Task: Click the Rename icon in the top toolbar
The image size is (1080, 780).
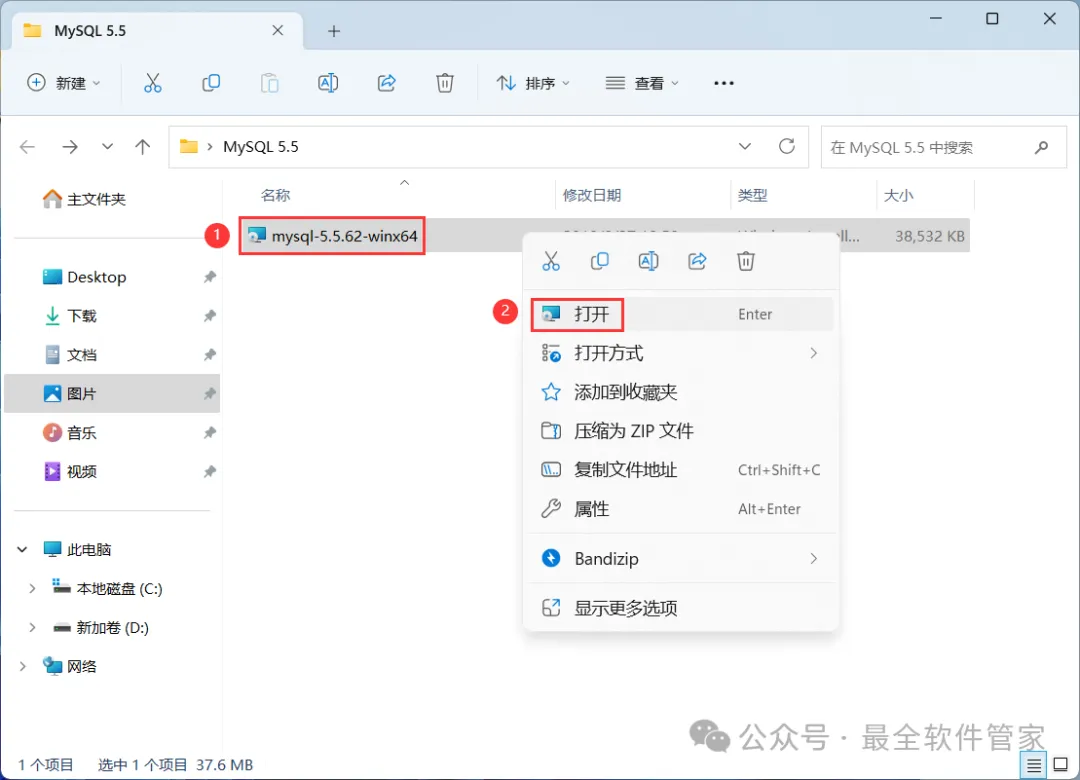Action: [328, 83]
